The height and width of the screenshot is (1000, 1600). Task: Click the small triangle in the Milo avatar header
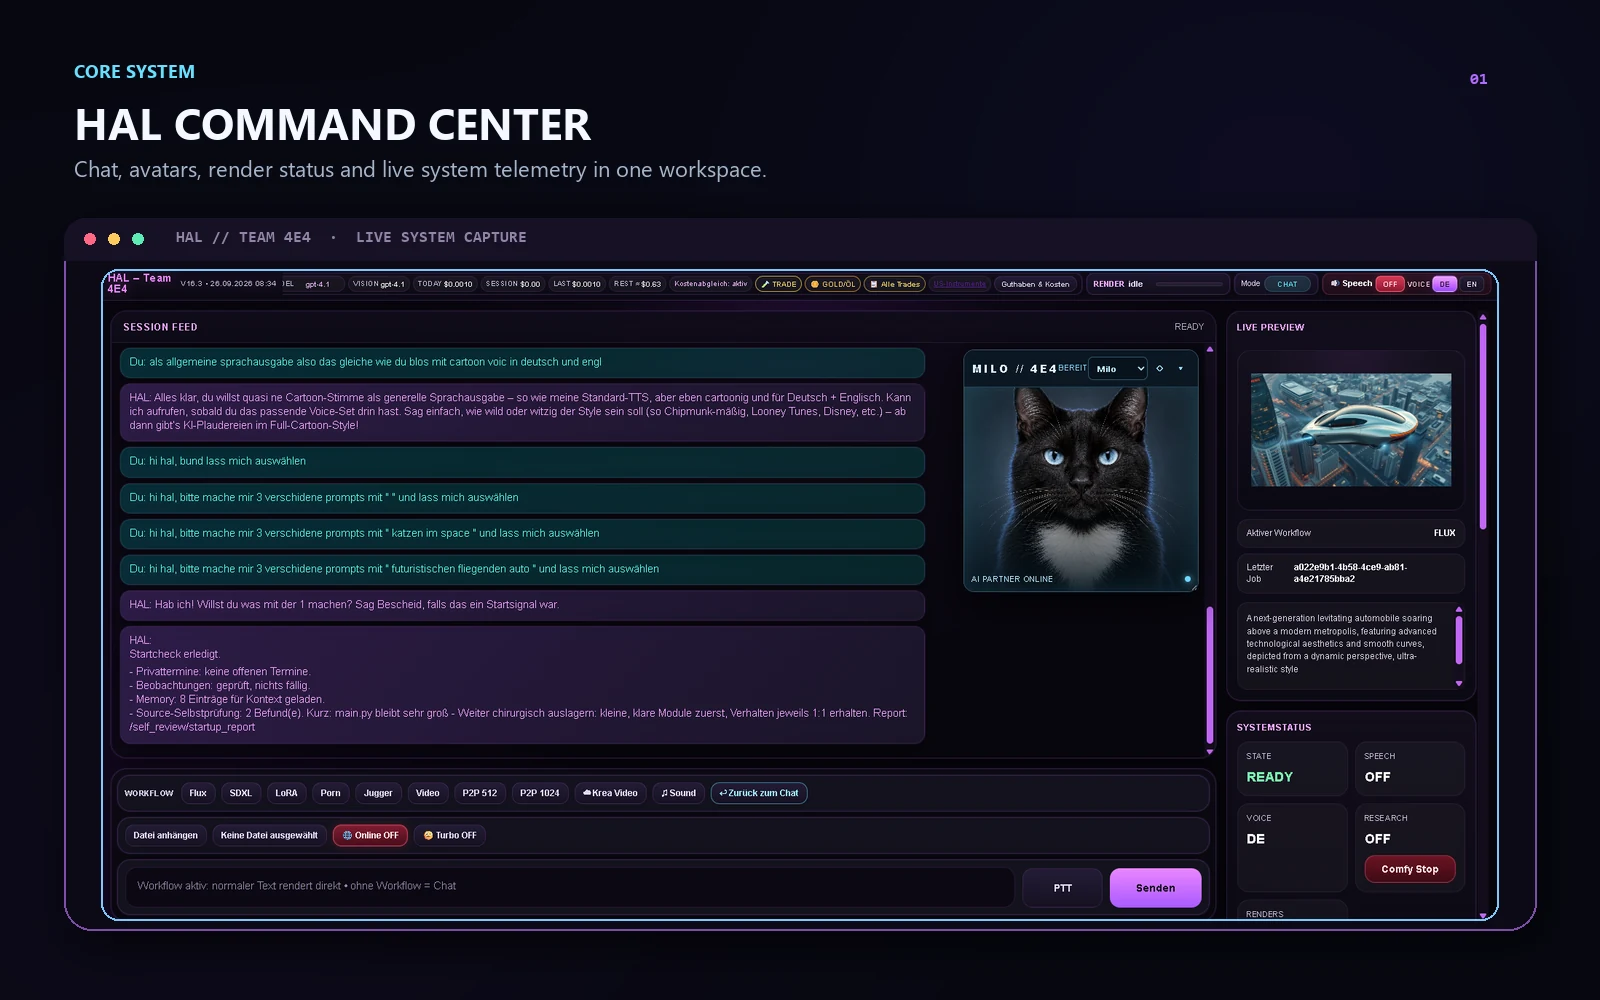tap(1181, 369)
